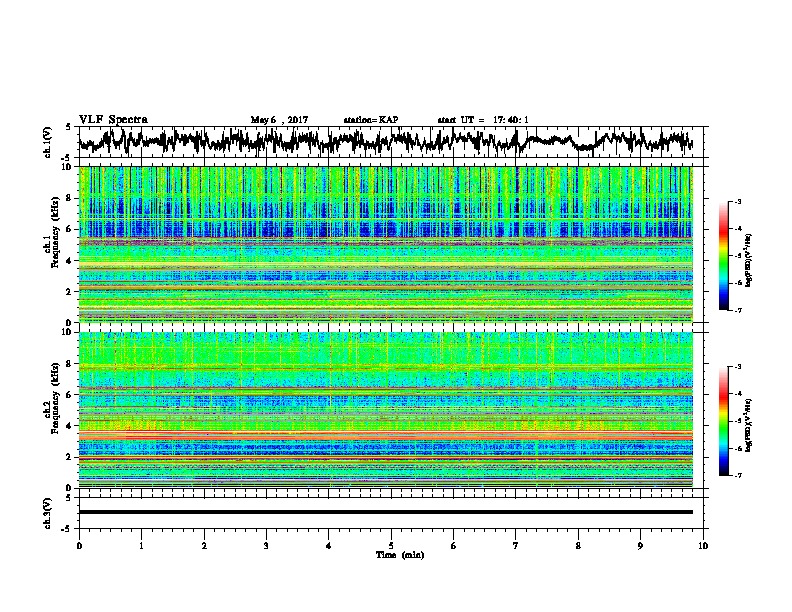
Task: Click the "-3" label on ch.2 colorbar
Action: [x=738, y=367]
